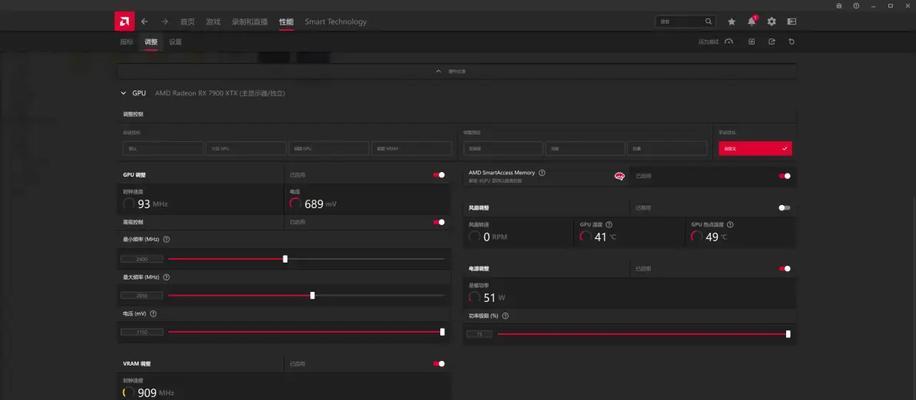This screenshot has width=916, height=400.
Task: Click the import profile icon
Action: coord(752,42)
